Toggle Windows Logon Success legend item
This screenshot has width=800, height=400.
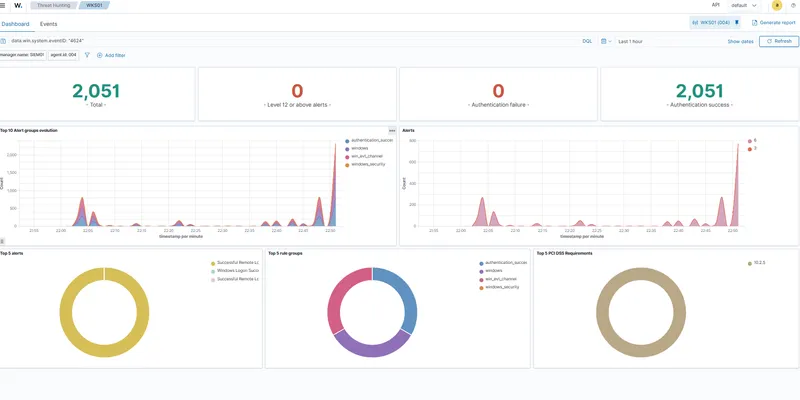235,271
